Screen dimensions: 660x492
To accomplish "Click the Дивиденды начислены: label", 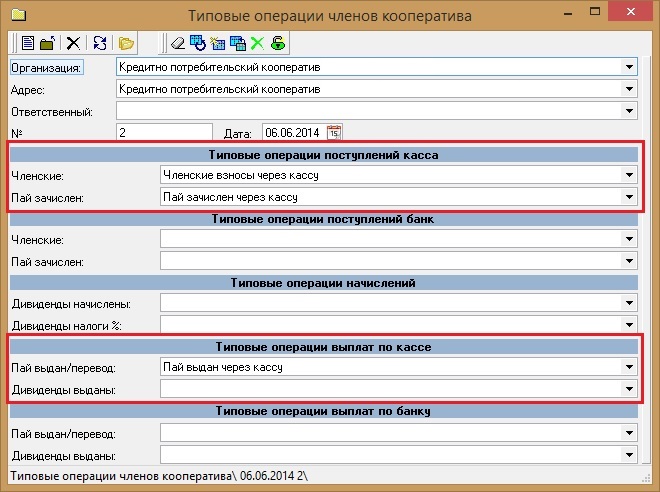I will (x=71, y=304).
